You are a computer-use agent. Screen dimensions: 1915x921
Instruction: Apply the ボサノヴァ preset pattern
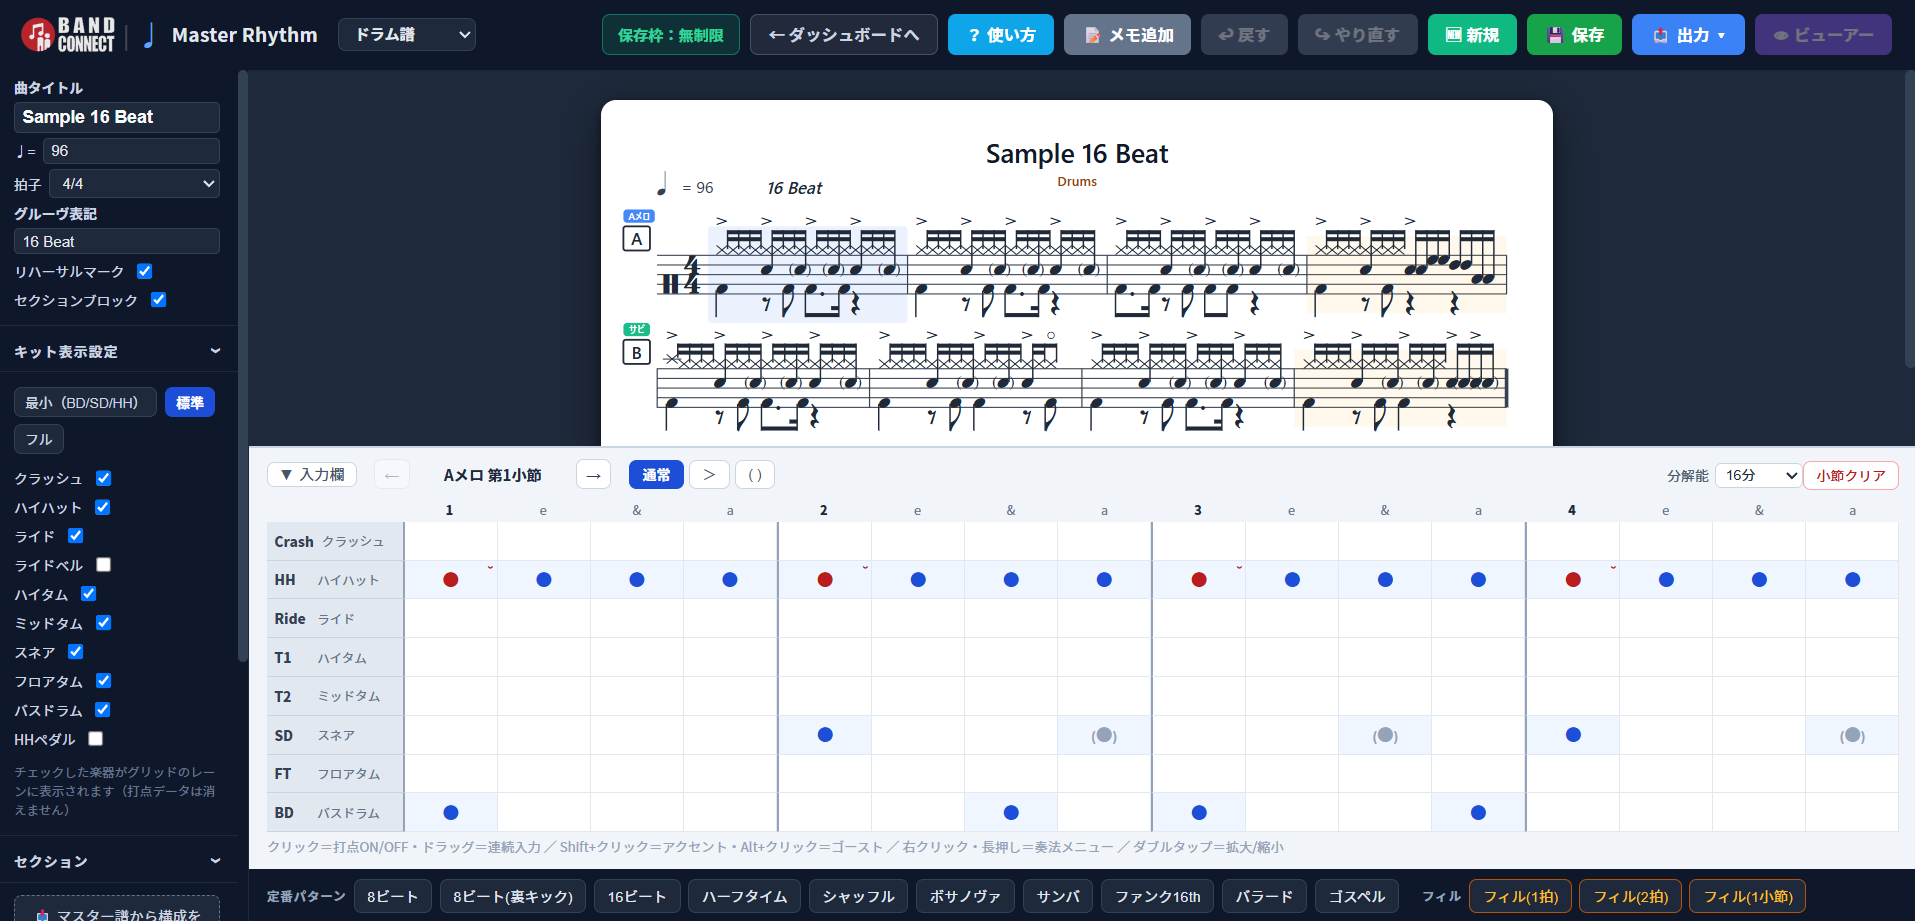tap(965, 896)
